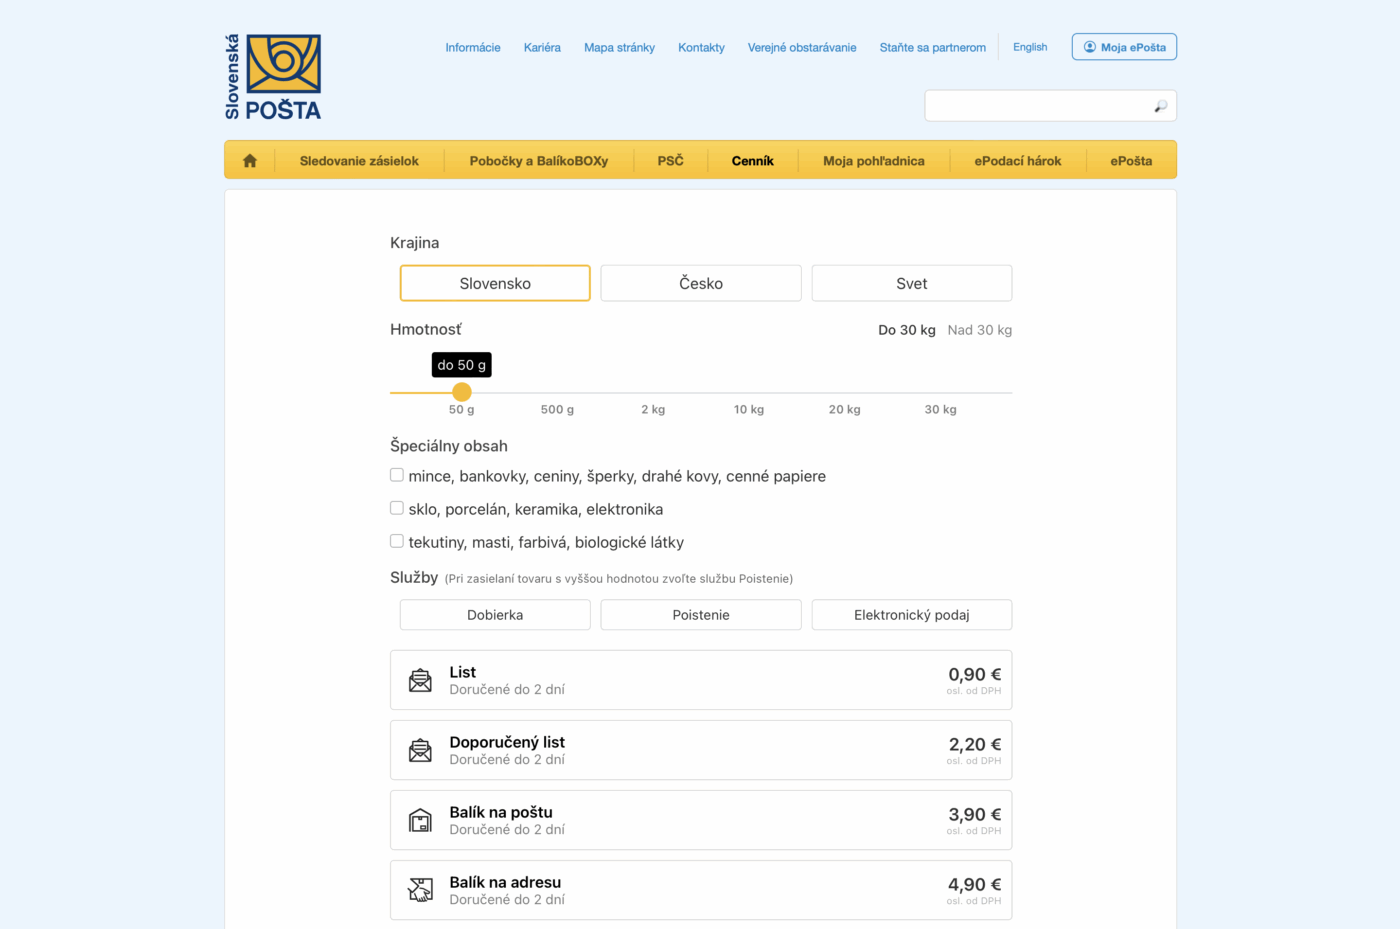Viewport: 1400px width, 929px height.
Task: Click the Balík na poštu icon
Action: [x=420, y=821]
